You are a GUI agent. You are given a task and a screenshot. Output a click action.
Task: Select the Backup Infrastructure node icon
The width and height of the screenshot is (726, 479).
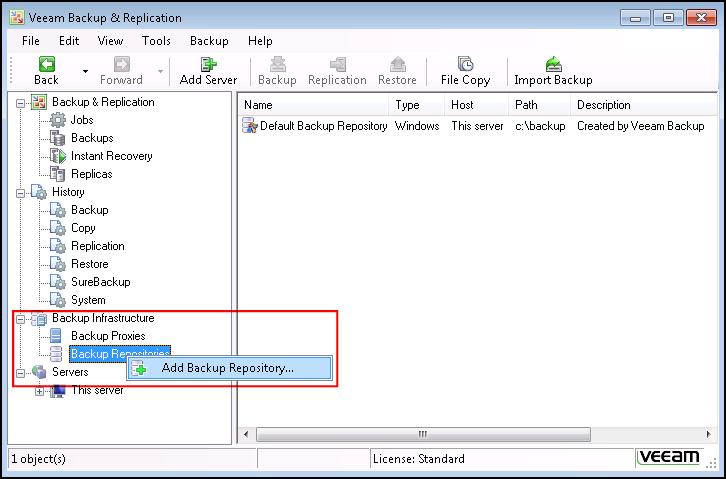coord(39,318)
